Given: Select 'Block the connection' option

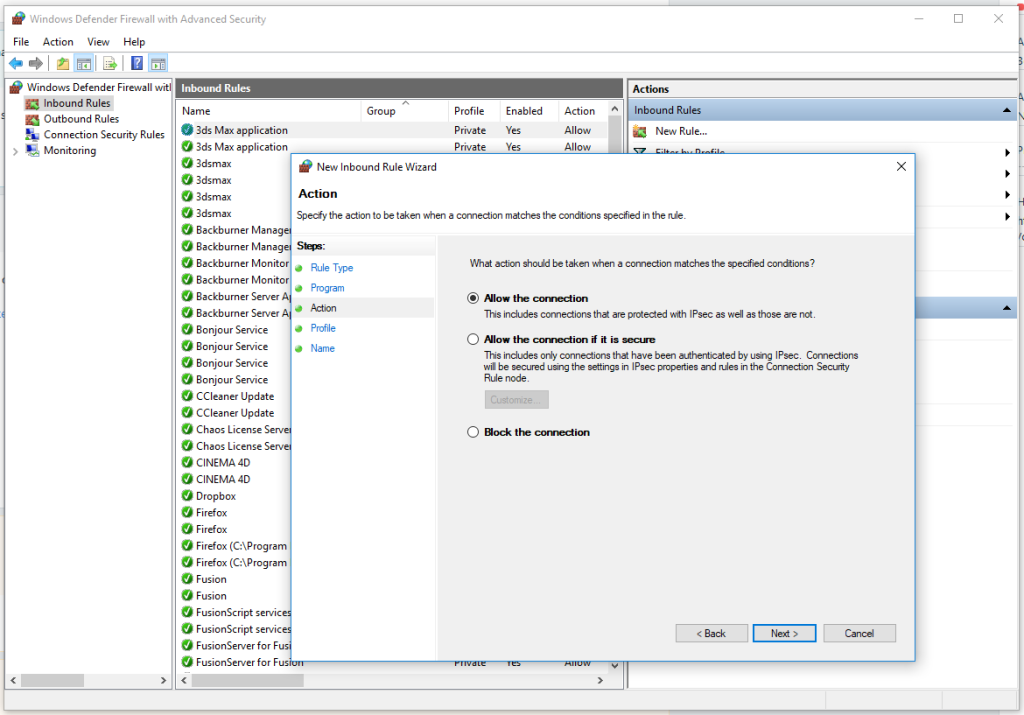Looking at the screenshot, I should [474, 432].
